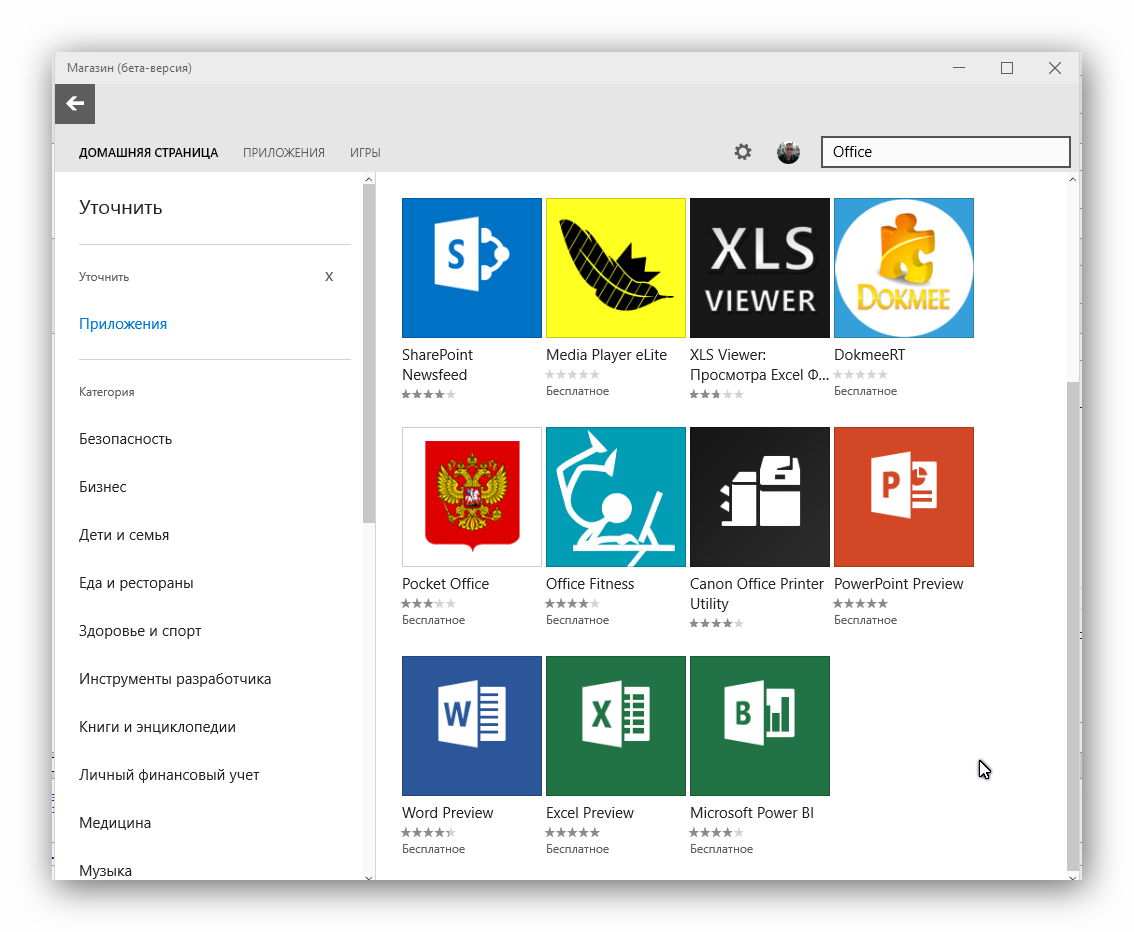Click the Pocket Office title text
Image resolution: width=1134 pixels, height=932 pixels.
[446, 584]
